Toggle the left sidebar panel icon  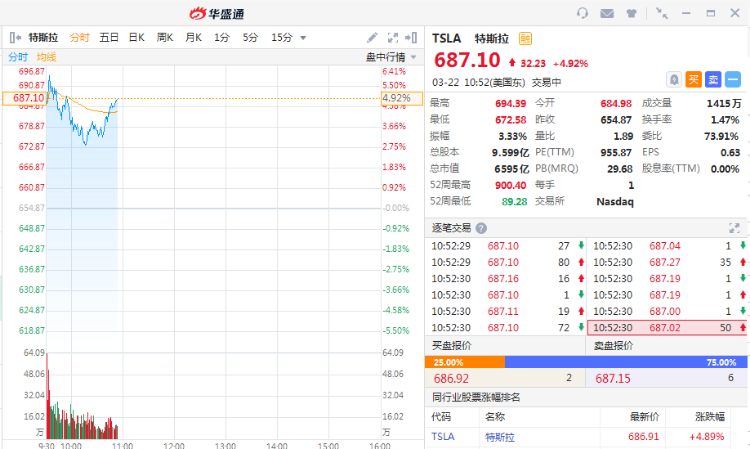[13, 37]
